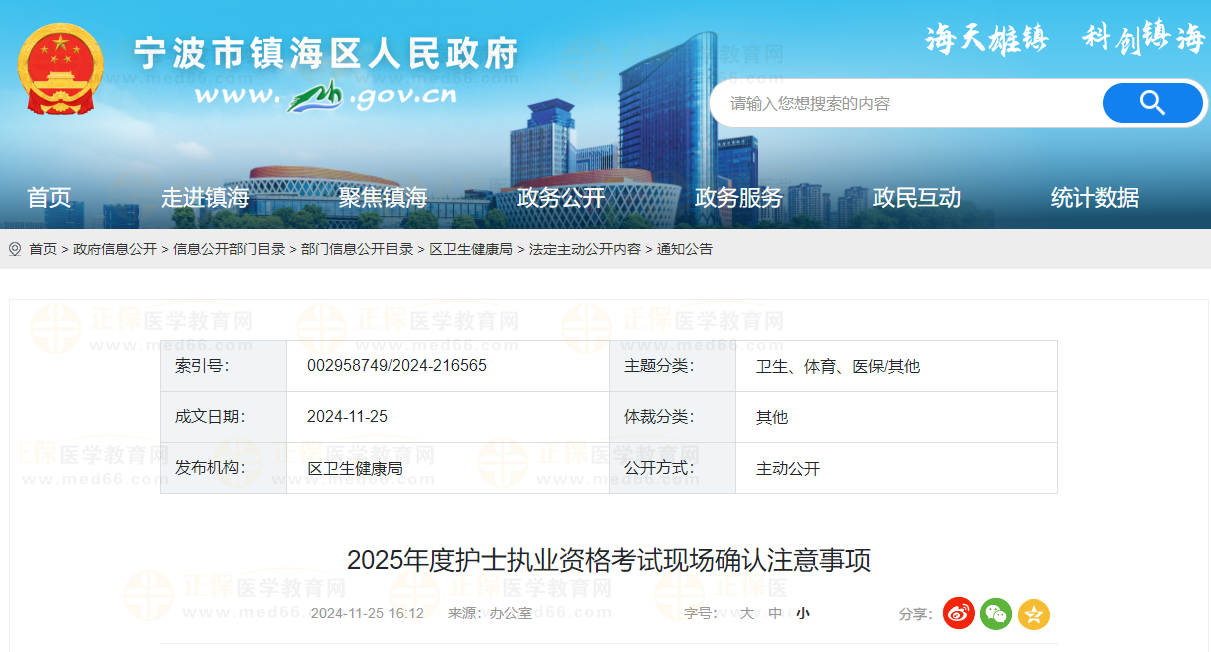Select 政务服务 in navigation bar
1211x652 pixels.
point(739,198)
